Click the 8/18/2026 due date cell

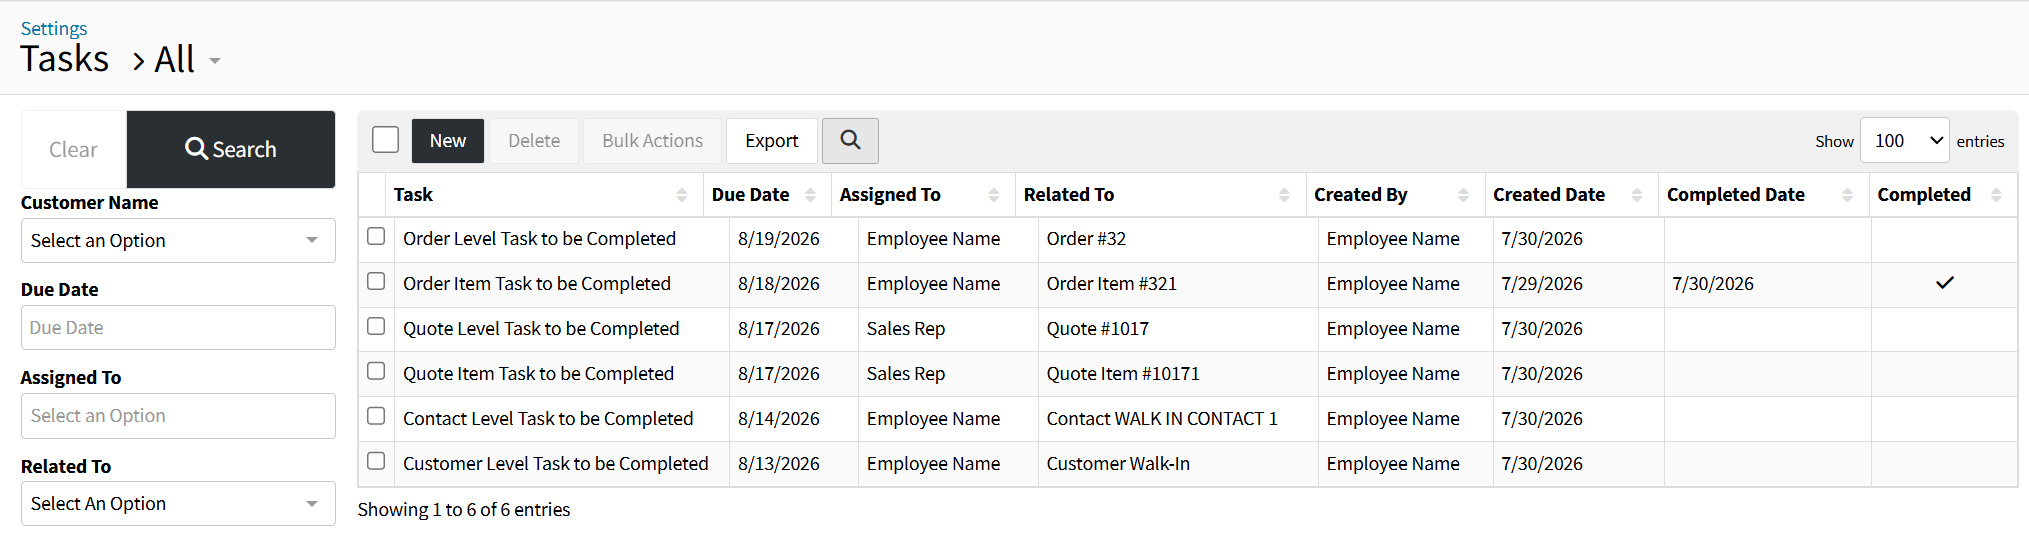click(x=779, y=284)
